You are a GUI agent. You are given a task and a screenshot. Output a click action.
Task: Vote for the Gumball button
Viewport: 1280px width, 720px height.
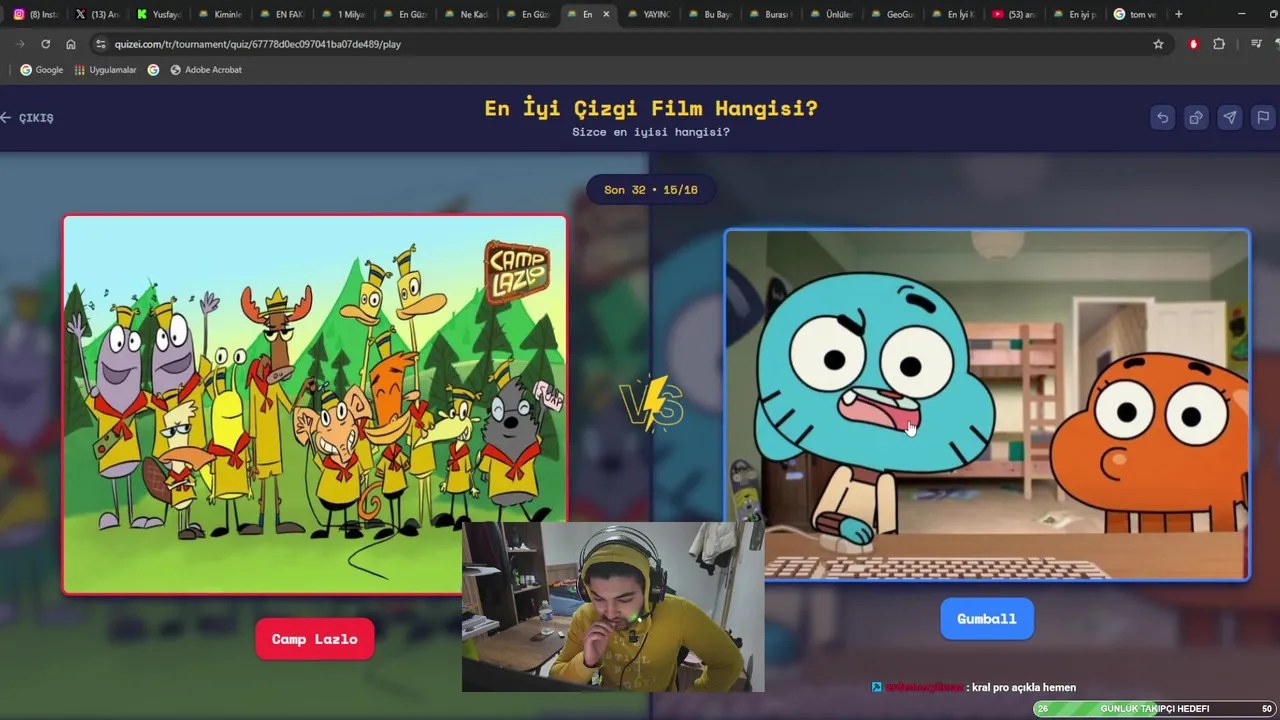coord(987,619)
